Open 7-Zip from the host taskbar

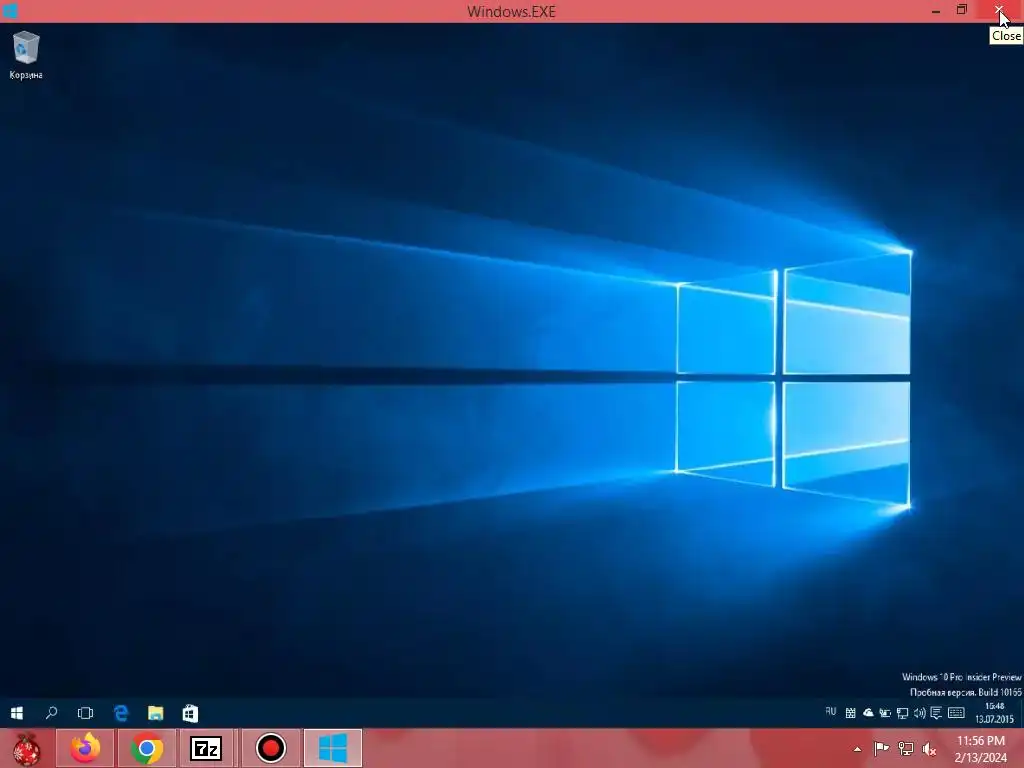[x=206, y=748]
